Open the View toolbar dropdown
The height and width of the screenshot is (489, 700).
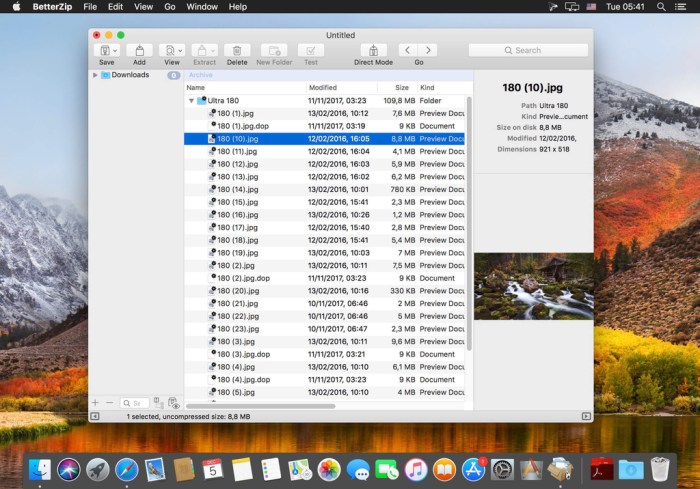172,50
